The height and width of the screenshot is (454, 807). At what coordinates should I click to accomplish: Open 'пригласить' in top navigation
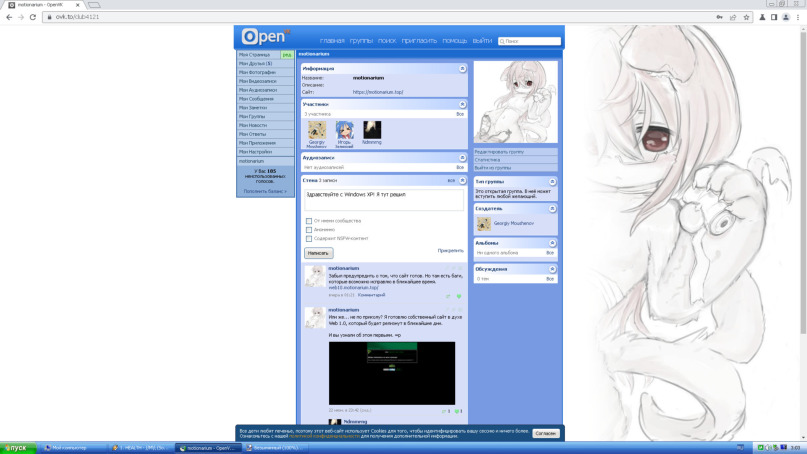click(x=419, y=41)
